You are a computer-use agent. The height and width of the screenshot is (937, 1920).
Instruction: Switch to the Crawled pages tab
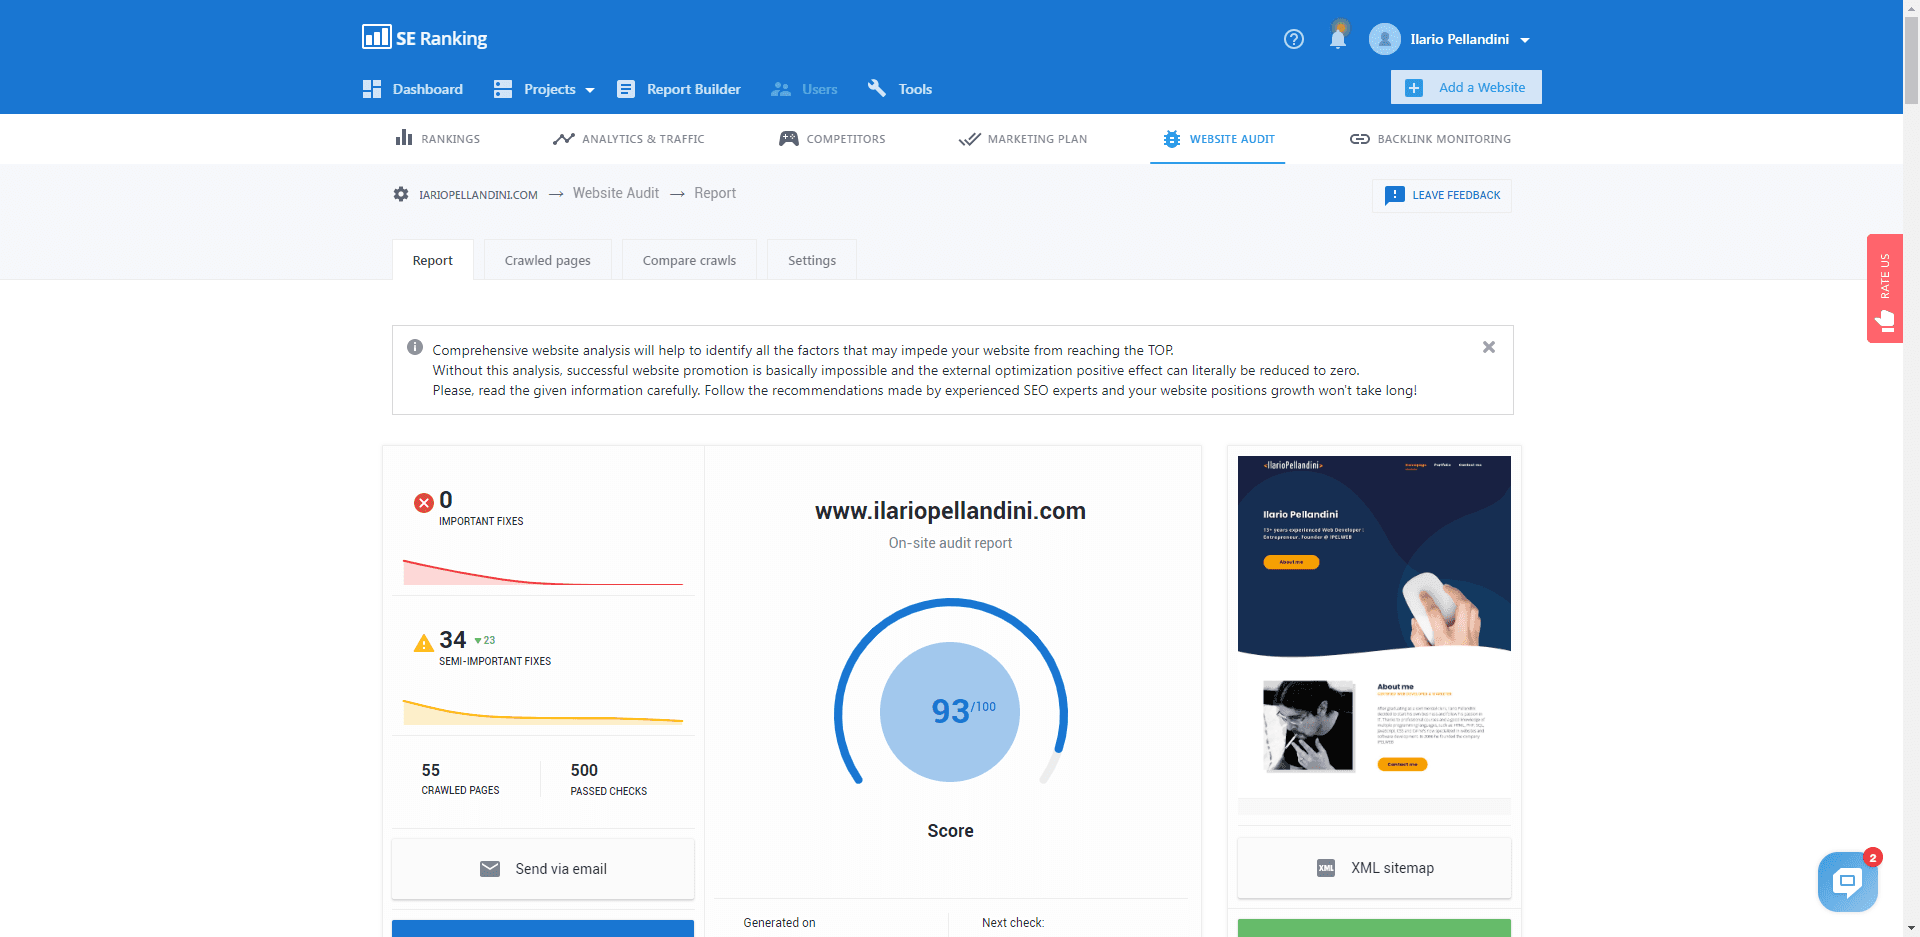pyautogui.click(x=547, y=260)
